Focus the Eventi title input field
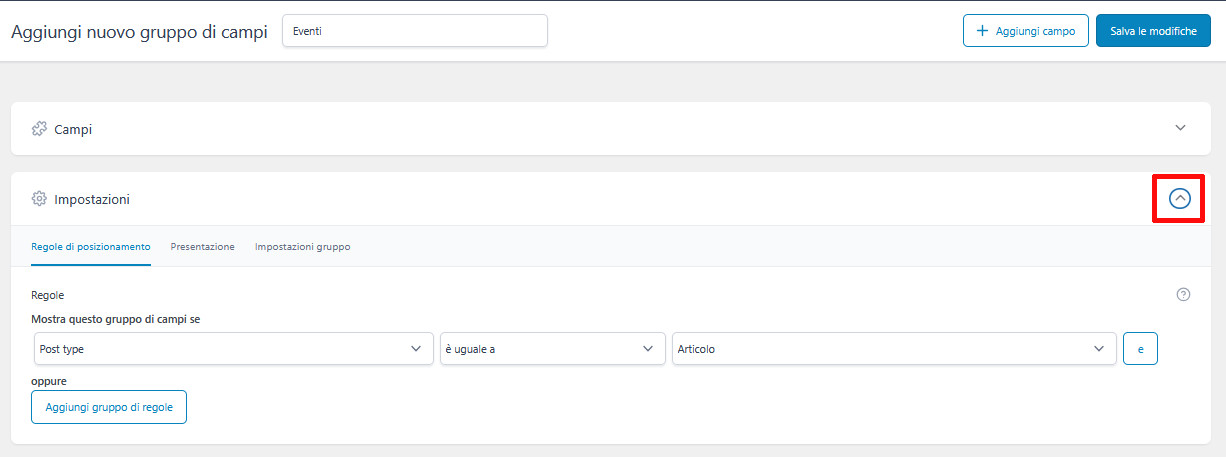The height and width of the screenshot is (457, 1226). click(x=415, y=31)
